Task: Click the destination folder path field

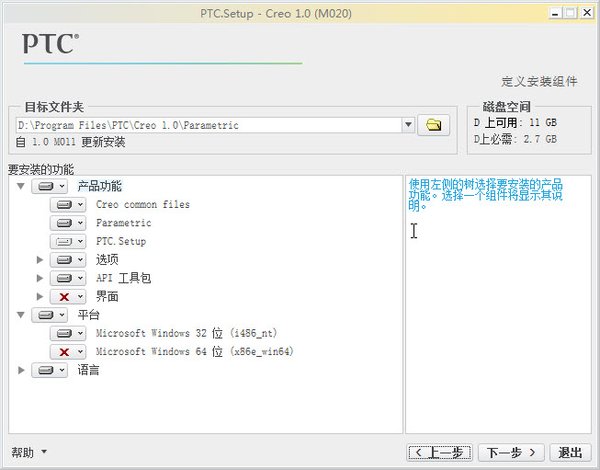Action: [209, 125]
